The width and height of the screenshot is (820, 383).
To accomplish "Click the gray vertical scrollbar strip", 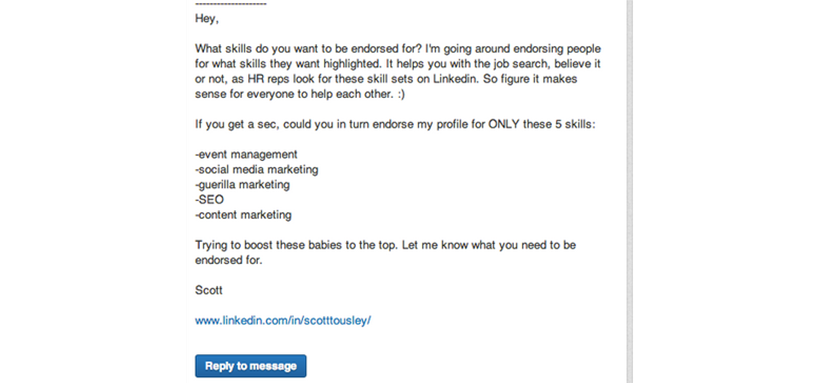I will (x=630, y=192).
